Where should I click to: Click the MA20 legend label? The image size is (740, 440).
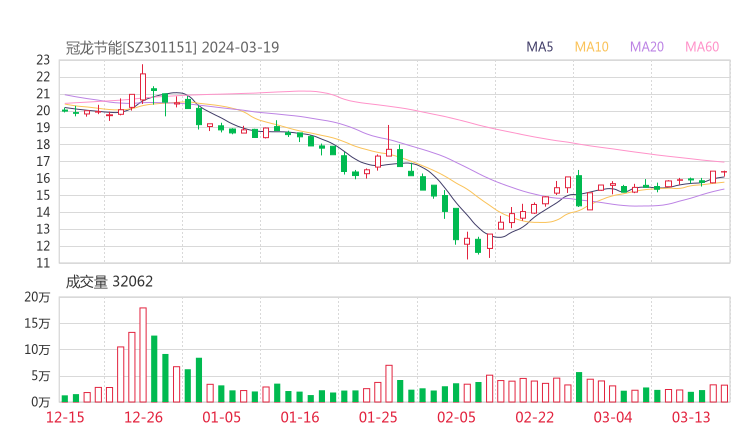point(647,47)
